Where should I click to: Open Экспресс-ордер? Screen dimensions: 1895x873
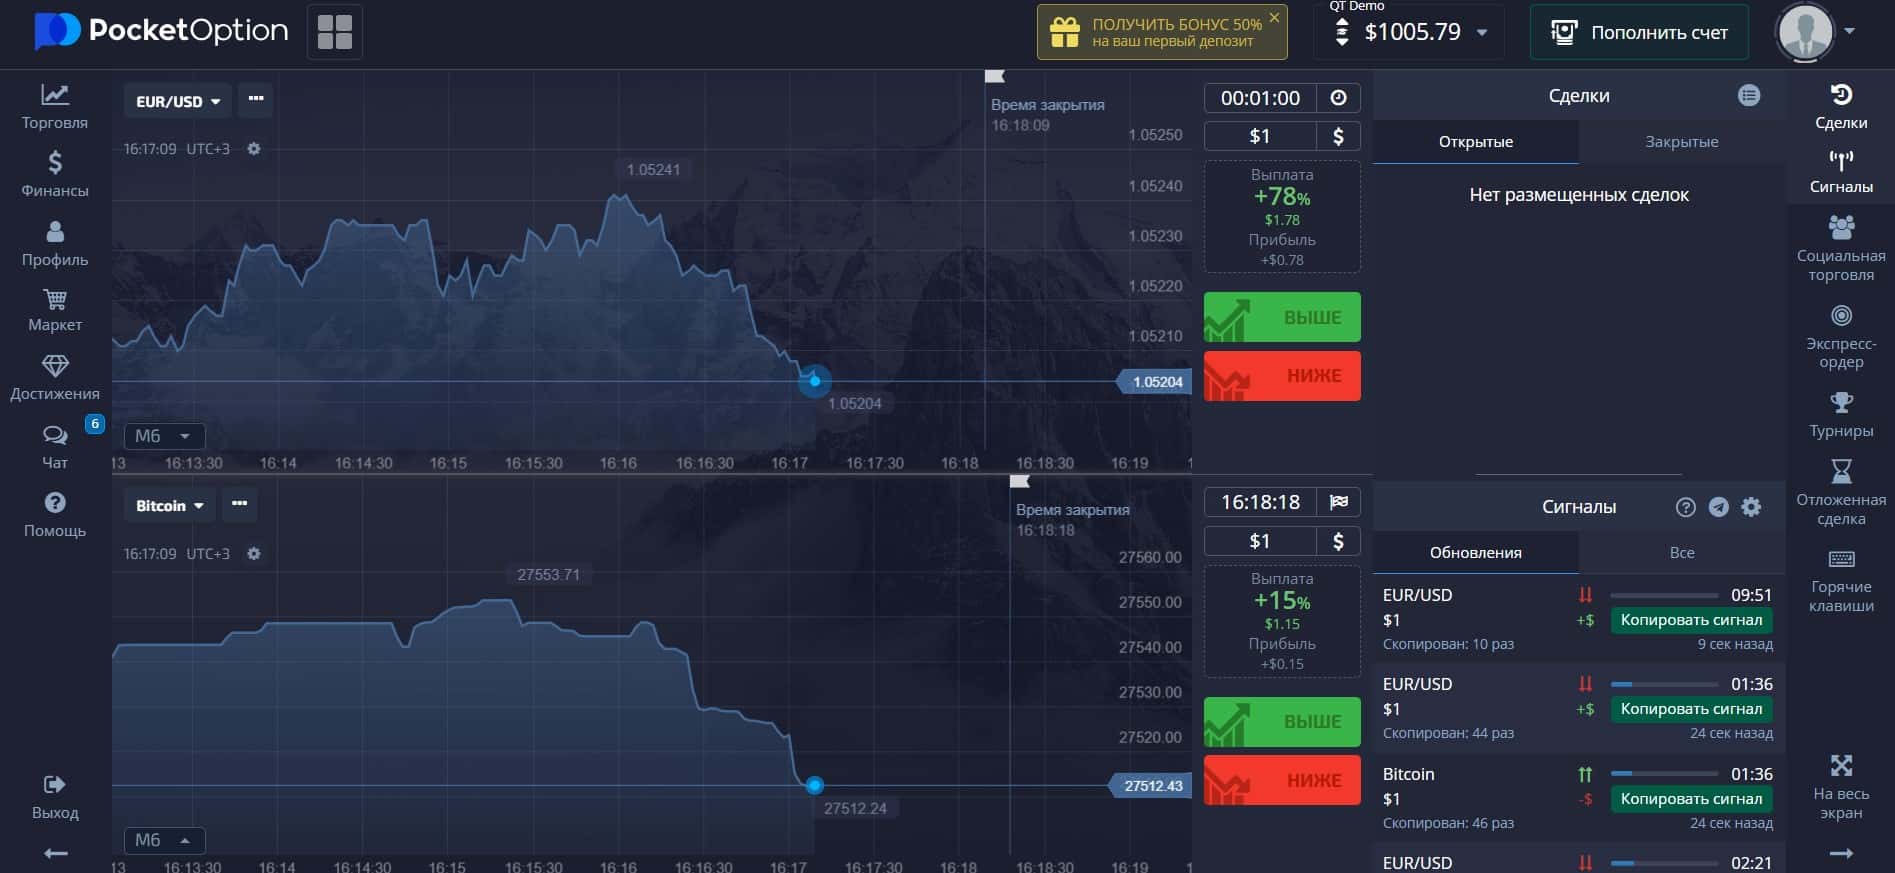point(1841,337)
